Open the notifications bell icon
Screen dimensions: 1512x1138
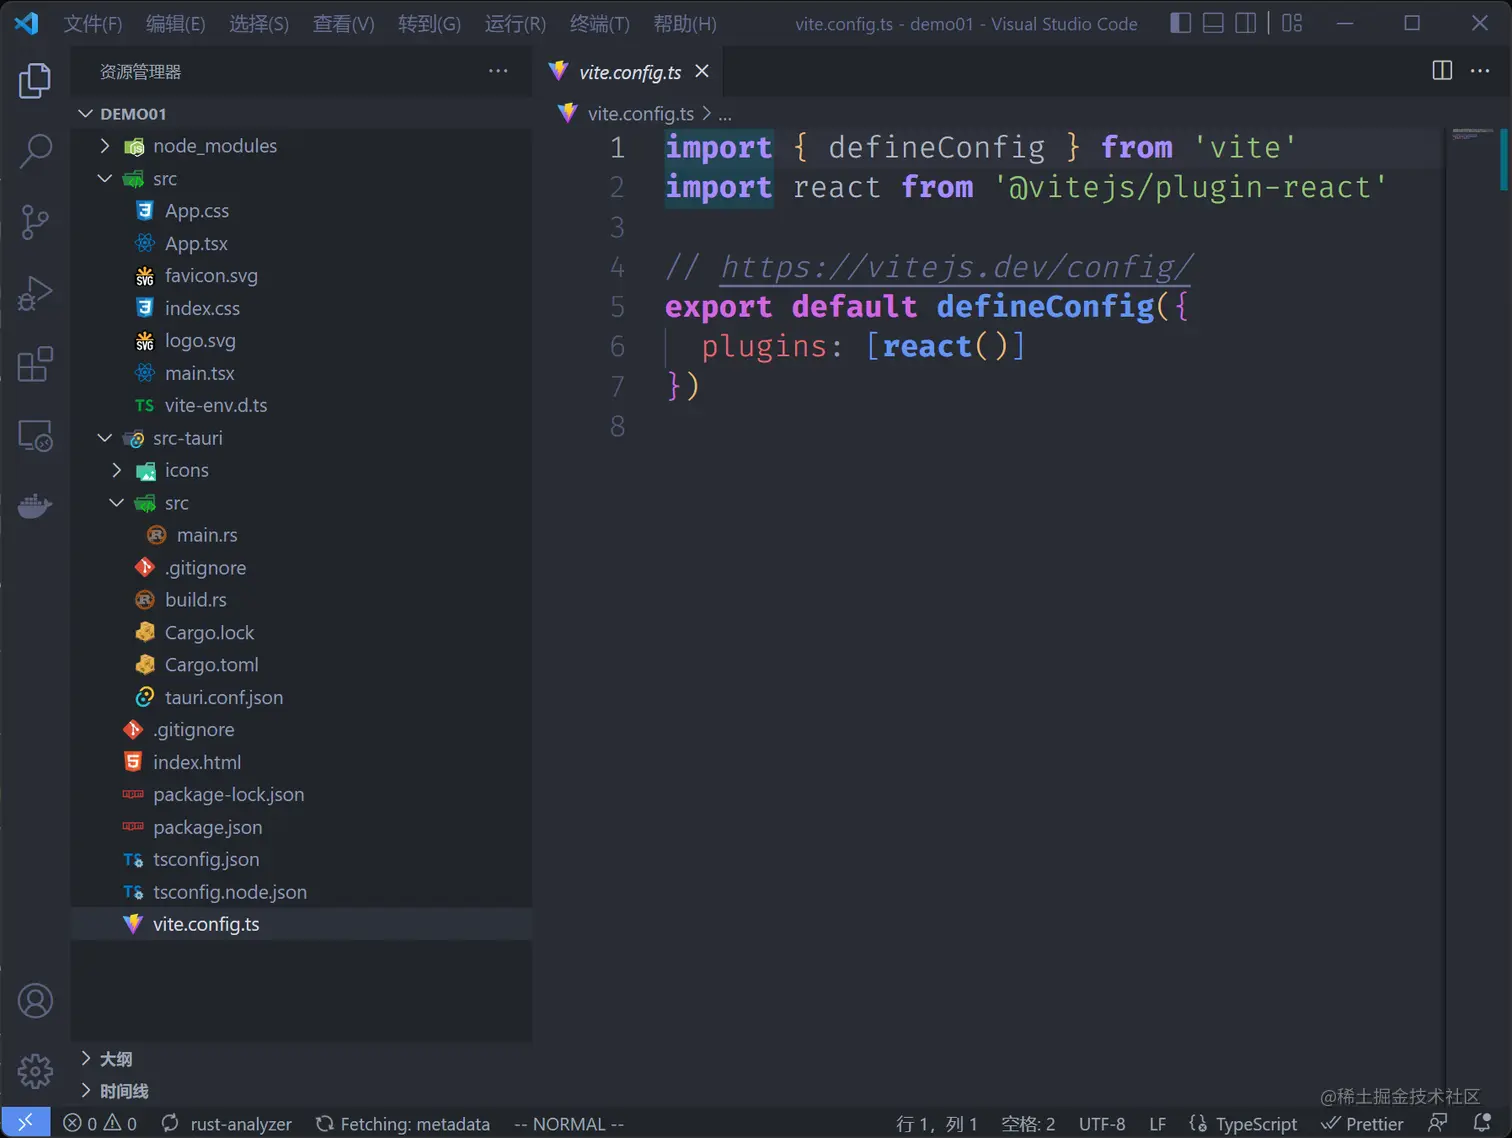[1482, 1123]
